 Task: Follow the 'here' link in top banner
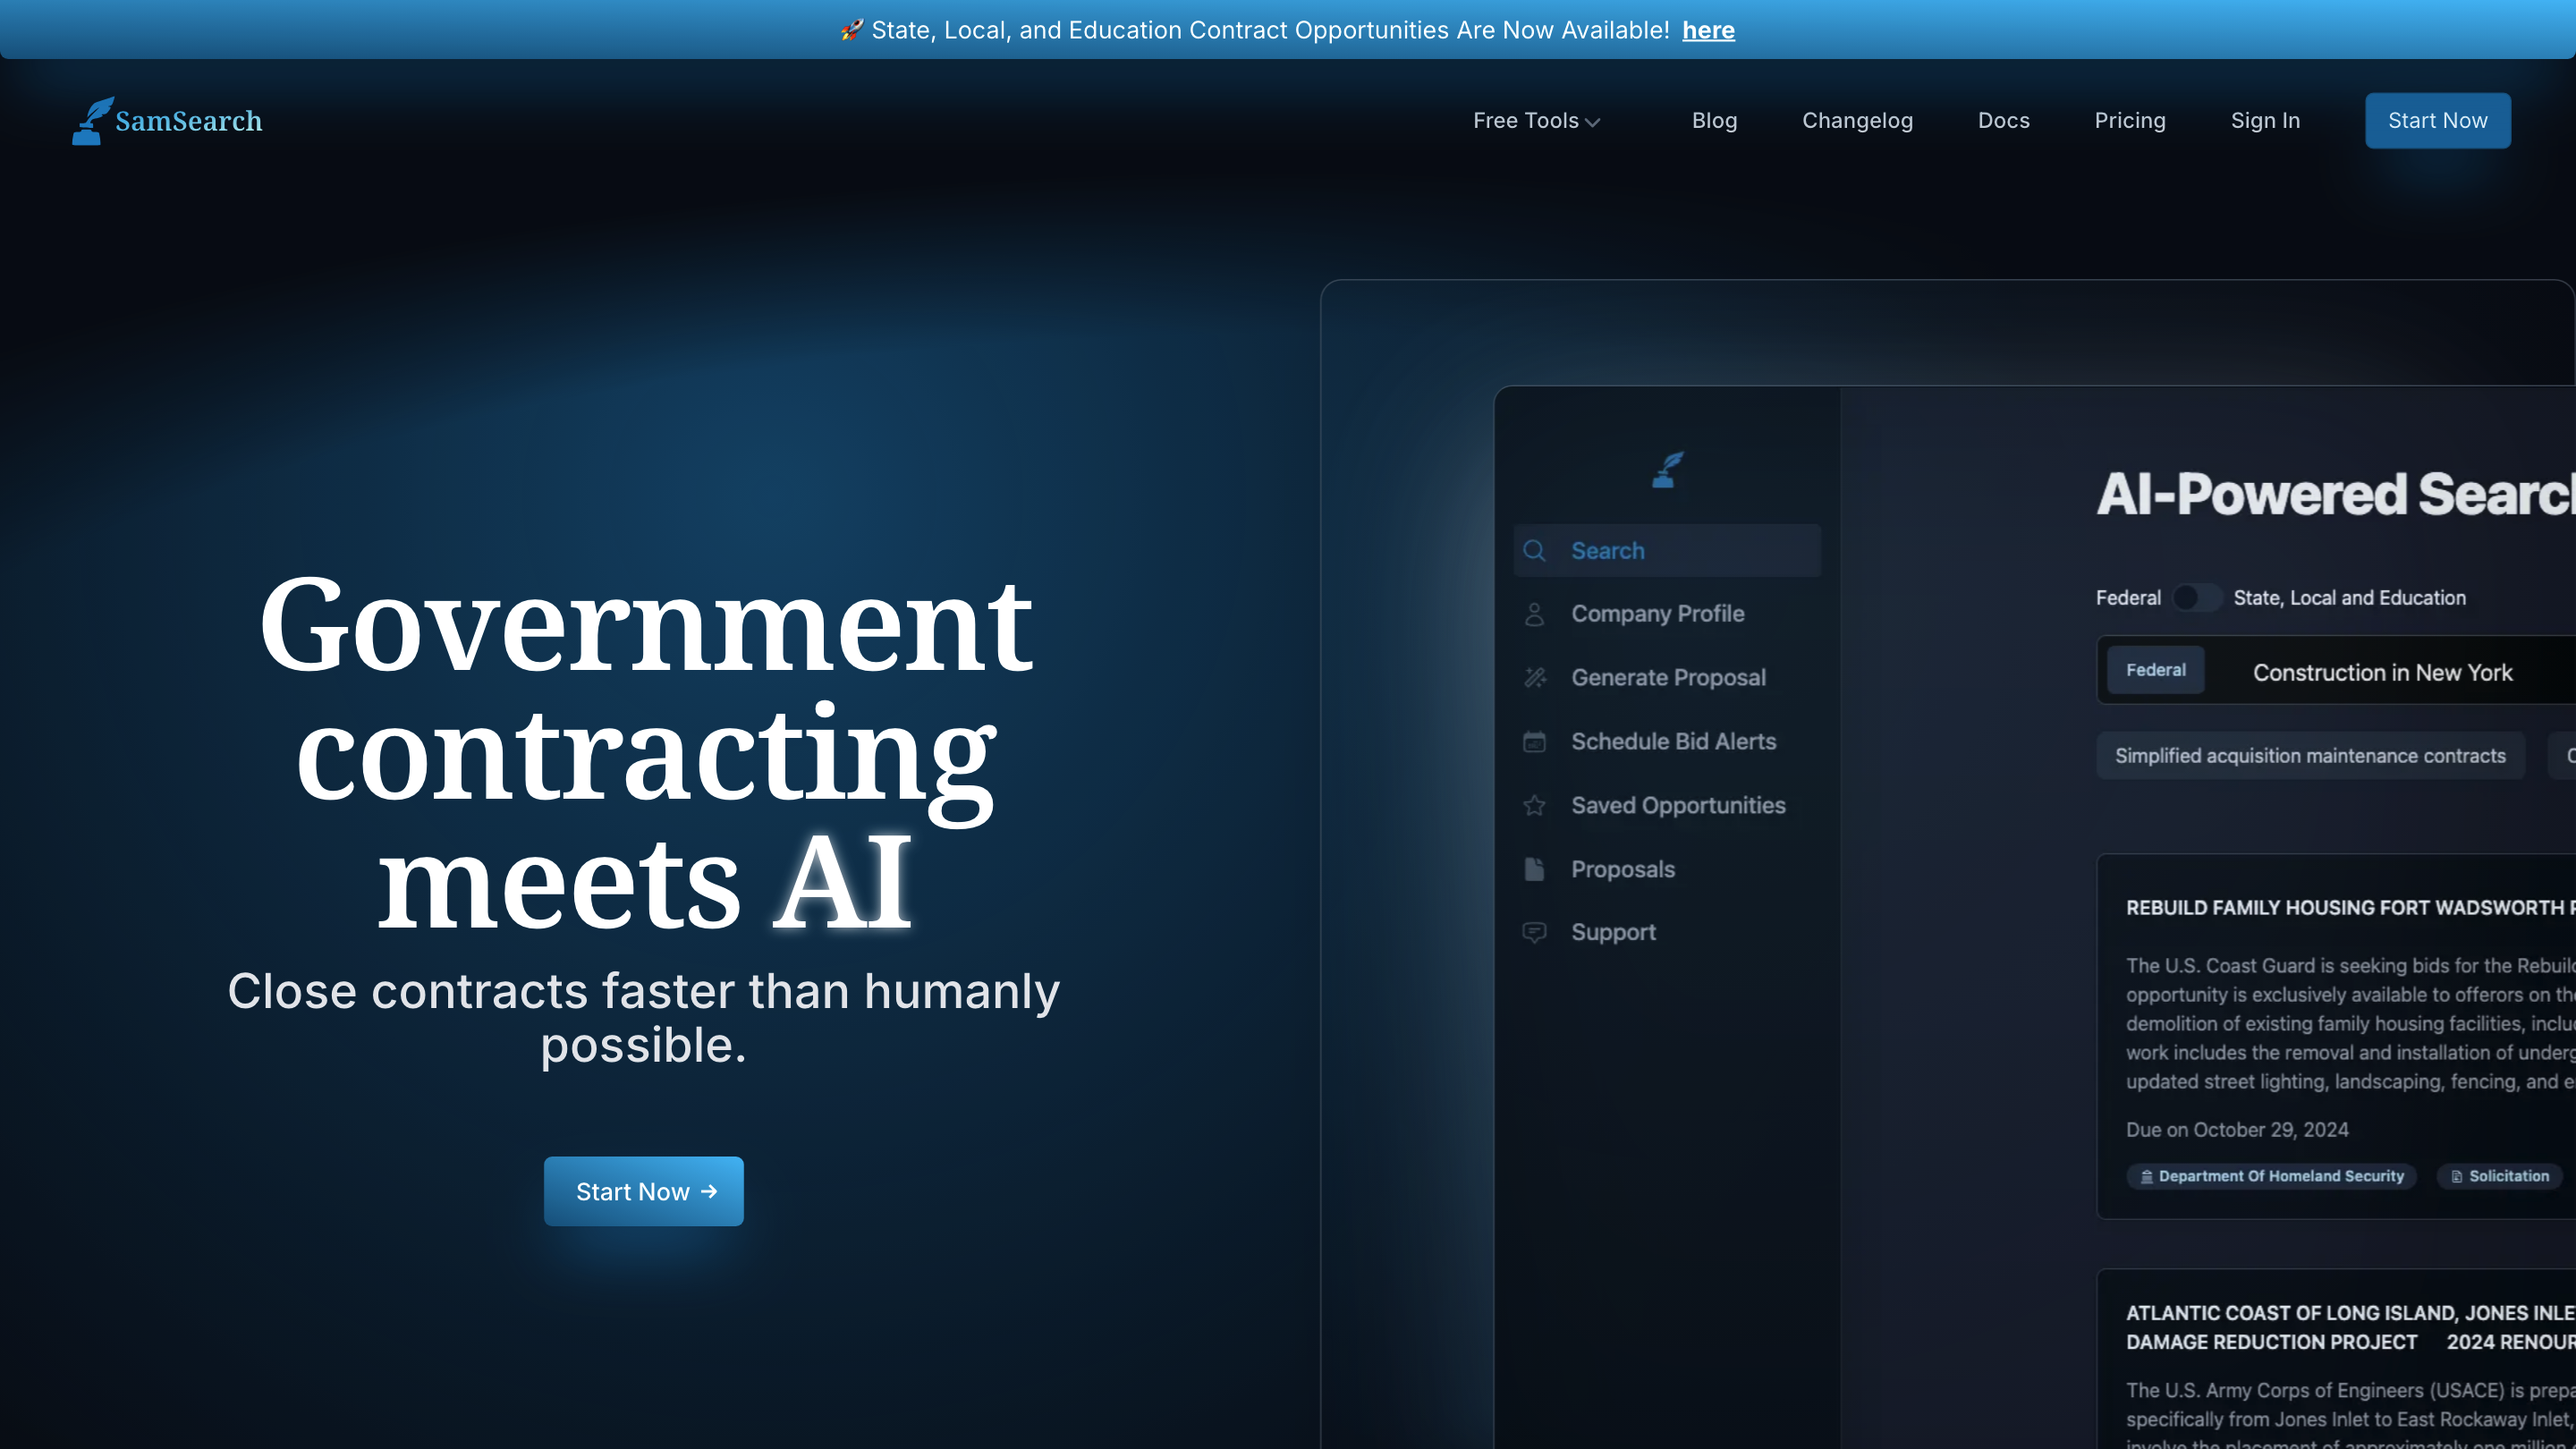pyautogui.click(x=1708, y=30)
